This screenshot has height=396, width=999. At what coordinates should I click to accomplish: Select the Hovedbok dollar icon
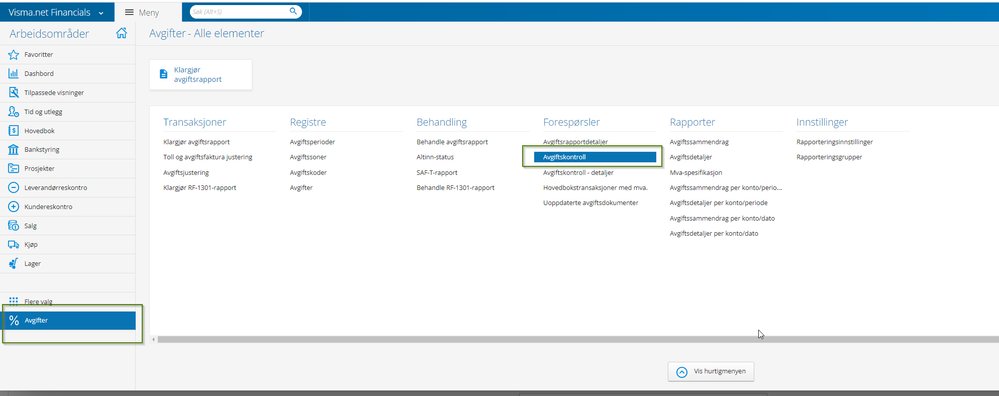click(x=13, y=131)
